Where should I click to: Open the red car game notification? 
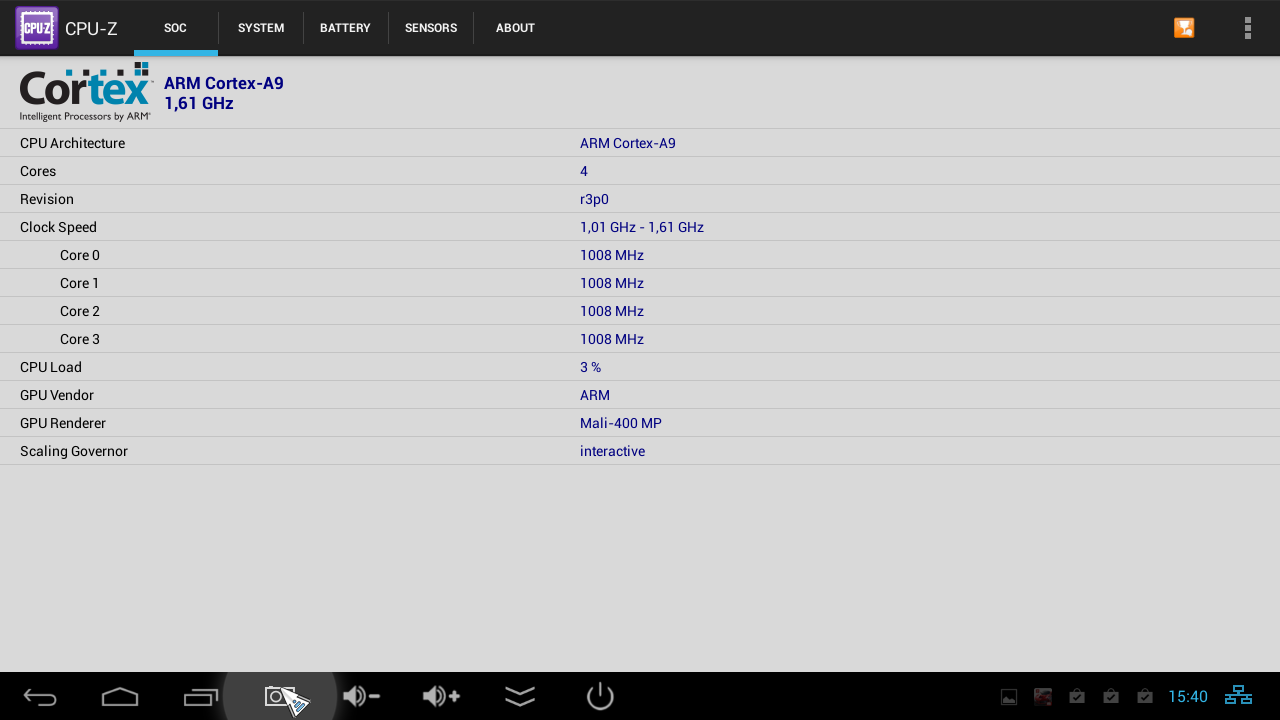click(x=1043, y=697)
